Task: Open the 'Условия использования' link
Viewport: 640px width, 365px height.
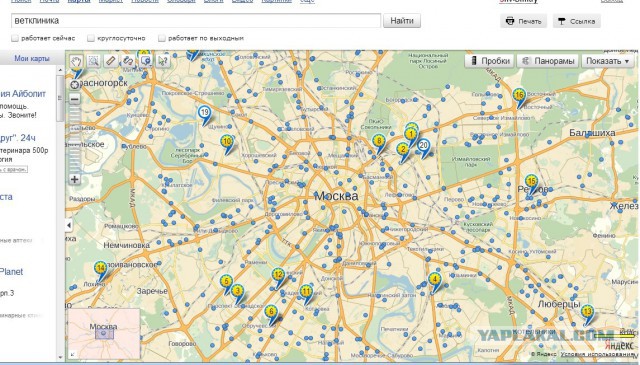Action: pyautogui.click(x=598, y=354)
